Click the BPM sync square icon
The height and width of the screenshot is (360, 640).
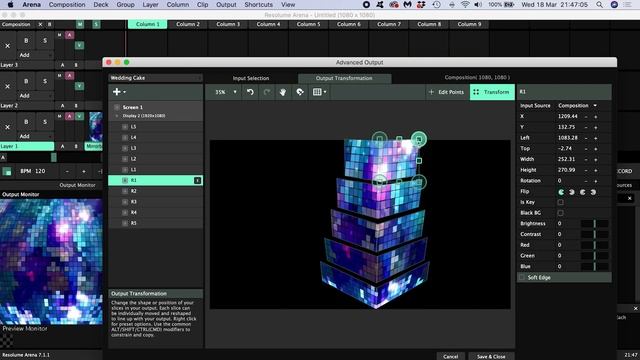7,171
